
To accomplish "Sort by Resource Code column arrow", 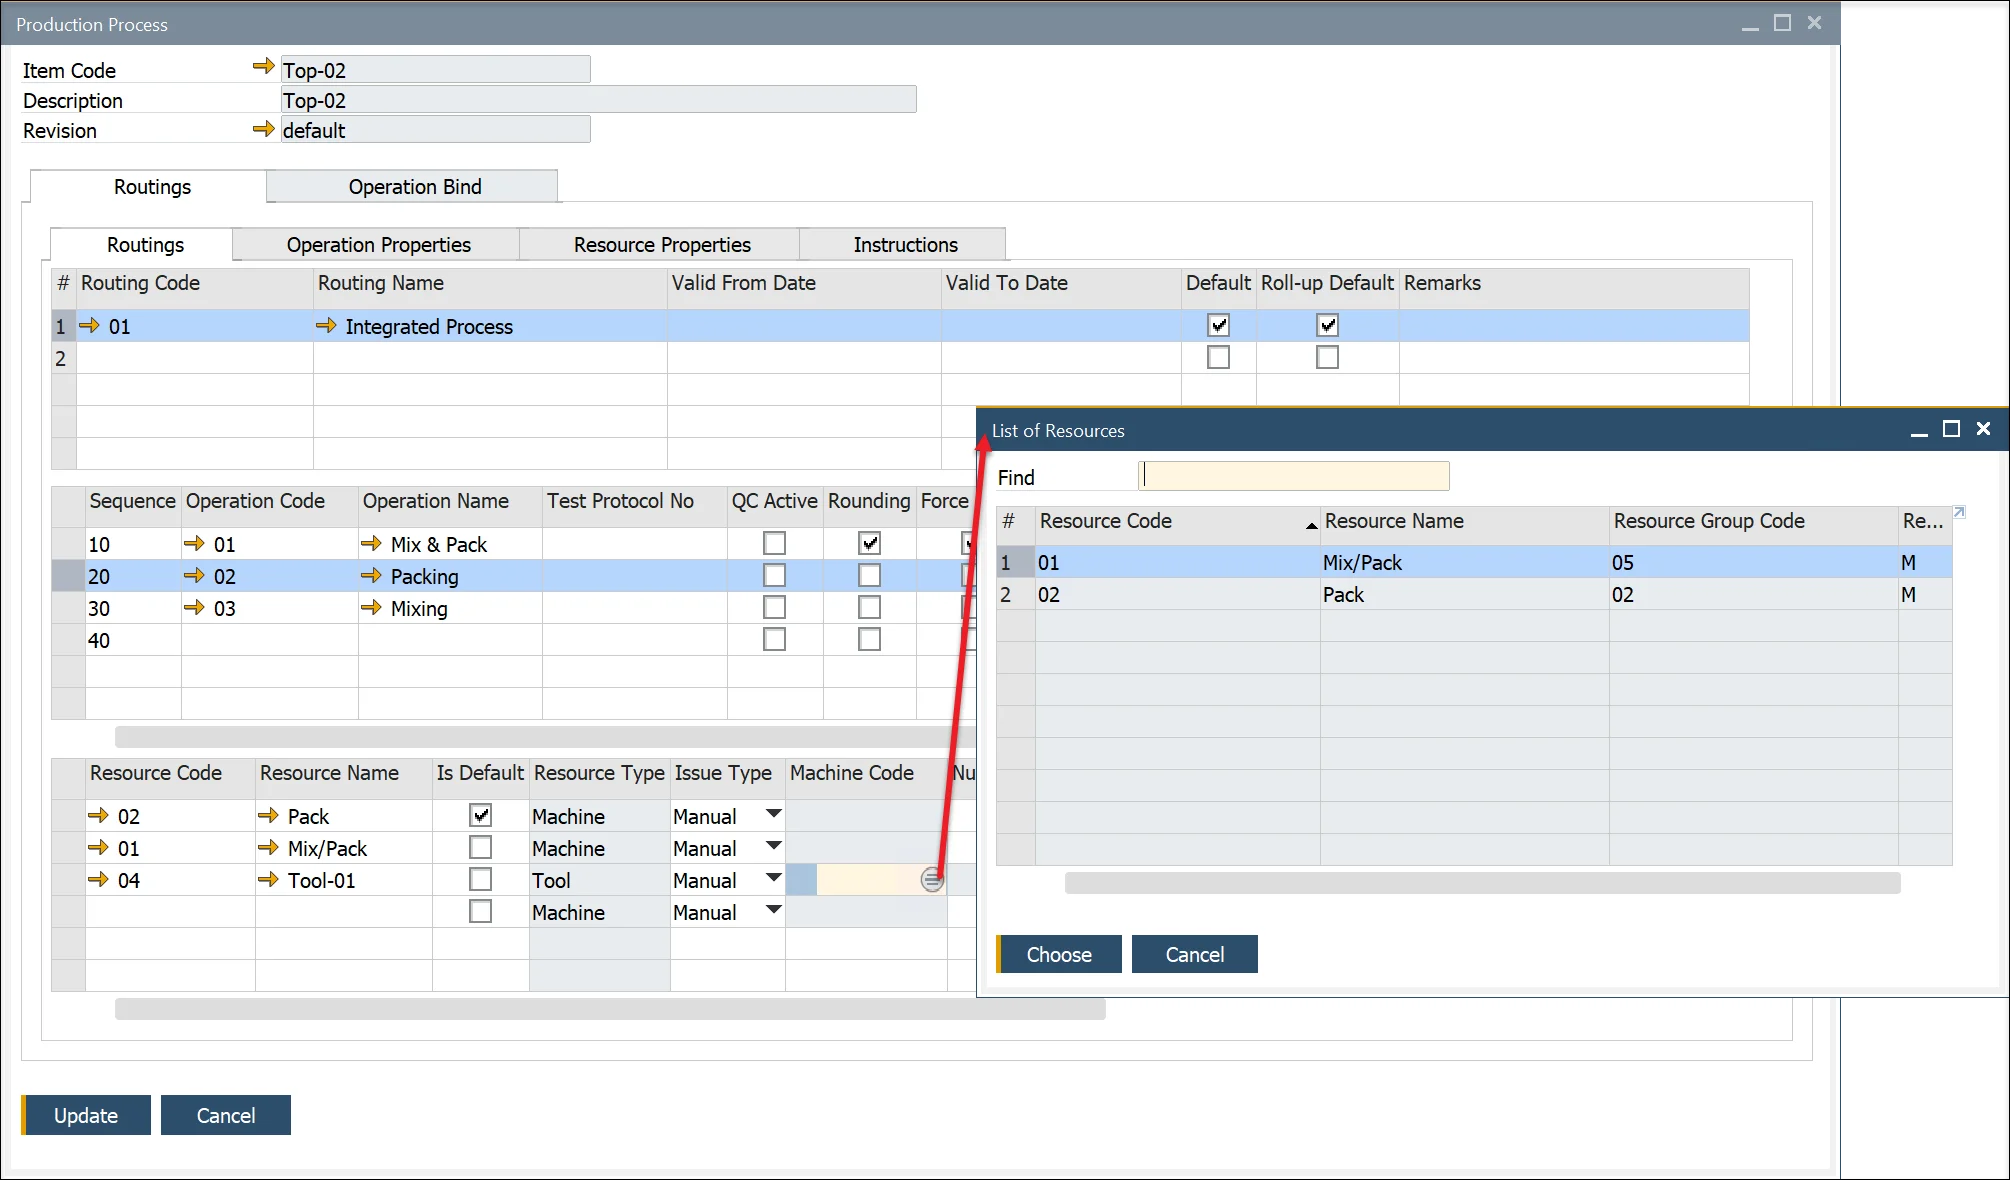I will 1311,524.
